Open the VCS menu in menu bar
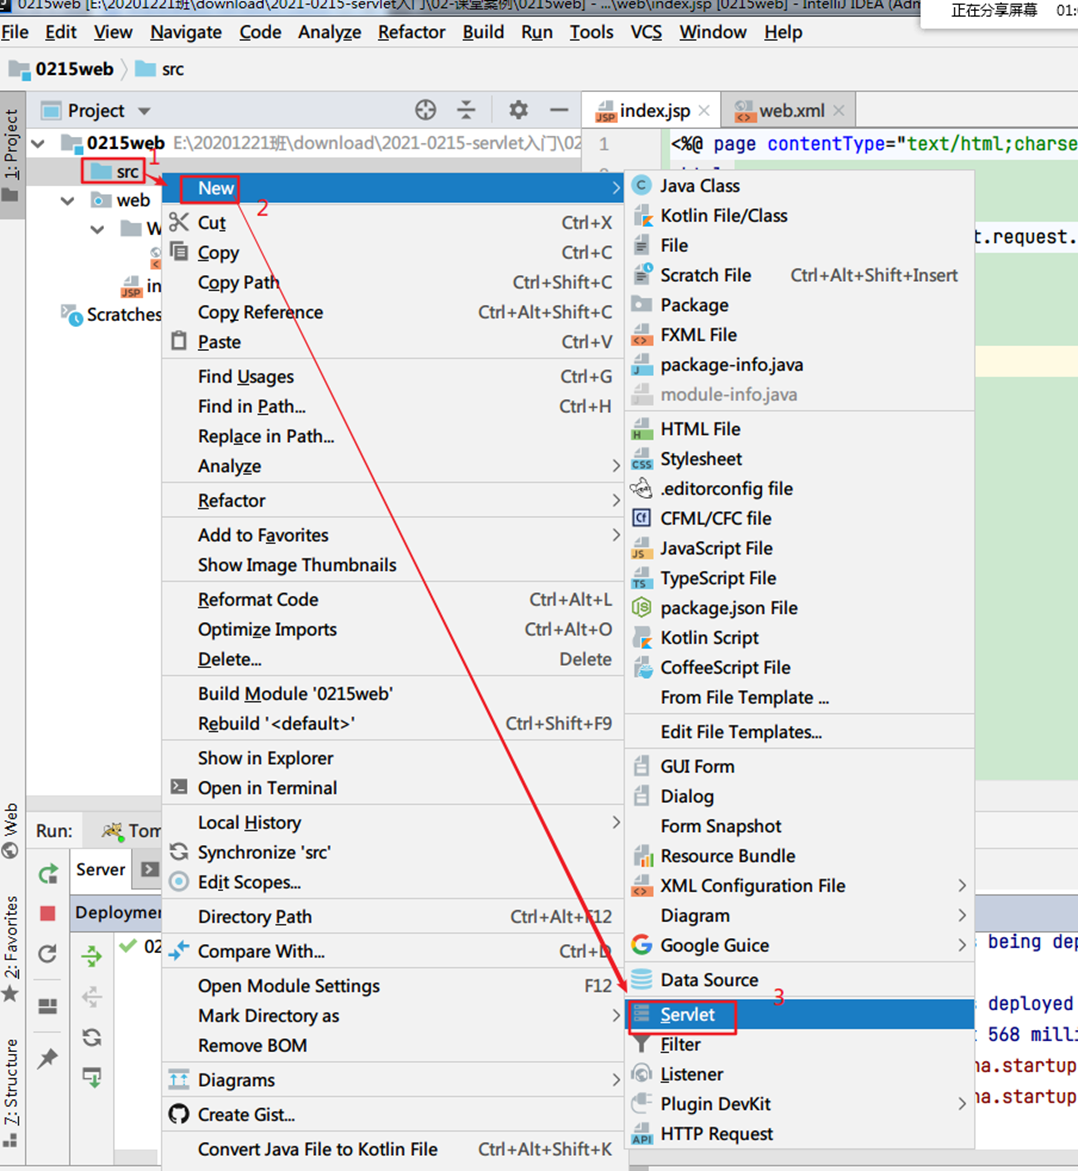Image resolution: width=1078 pixels, height=1171 pixels. click(x=646, y=32)
